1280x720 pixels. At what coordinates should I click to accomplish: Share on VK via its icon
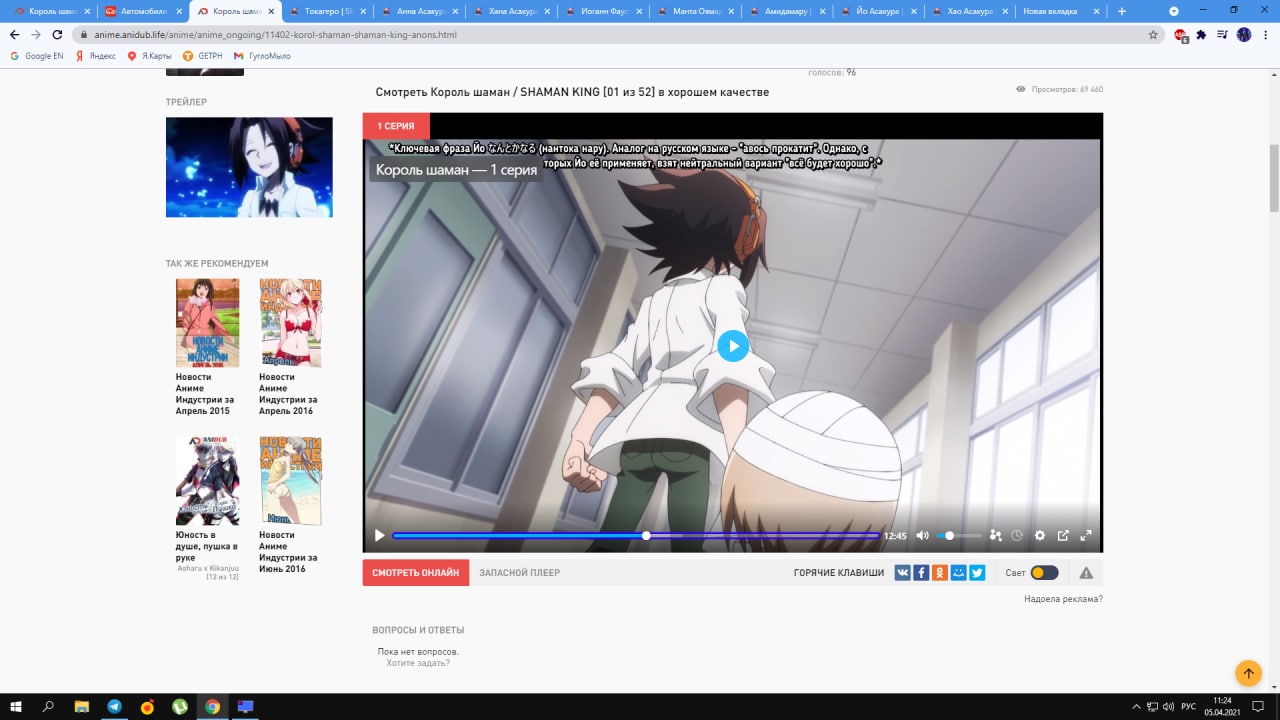(x=903, y=573)
